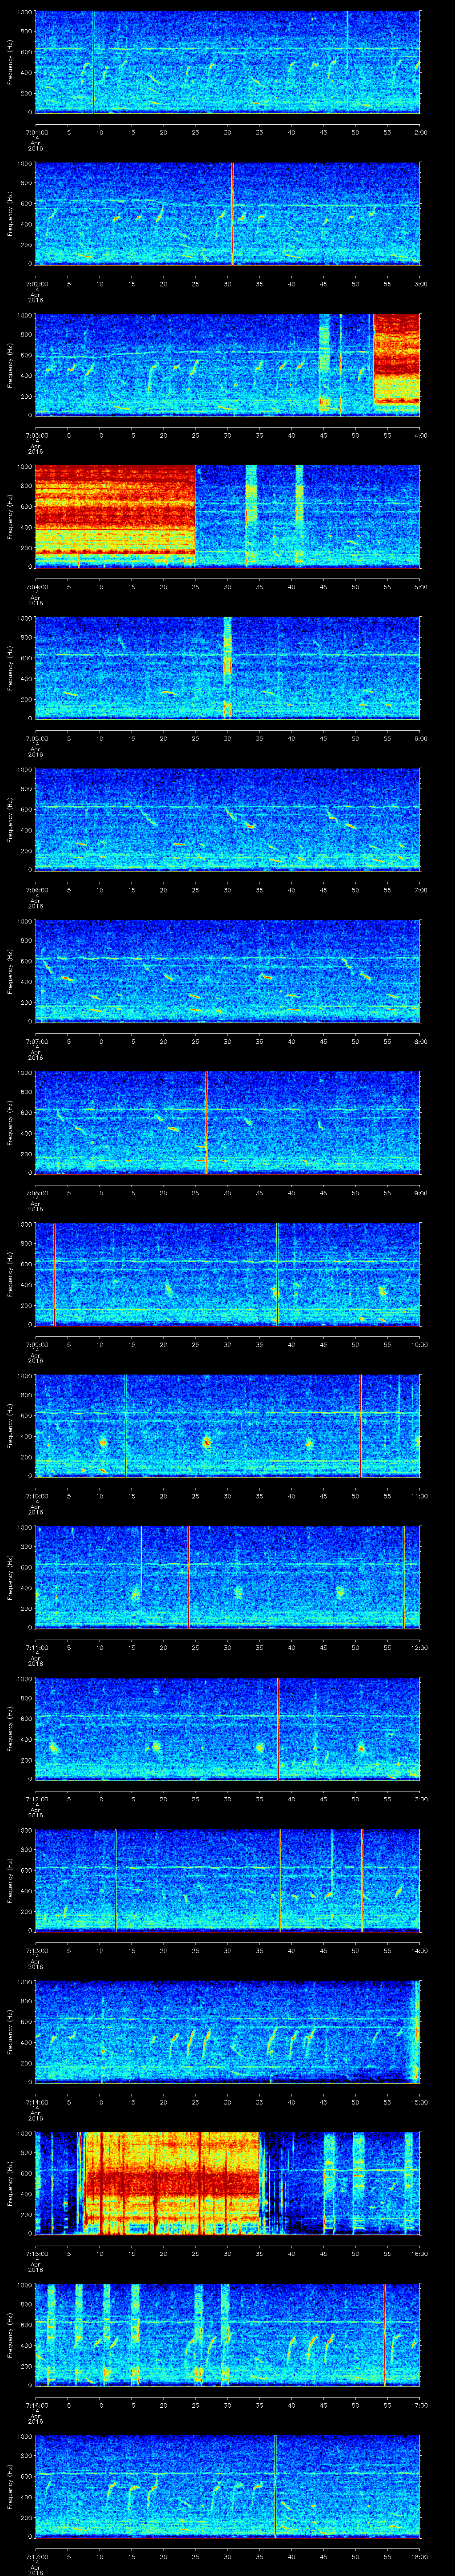Click red noise block ending the 7:03:00 spectrogram
455x2576 pixels.
396,364
